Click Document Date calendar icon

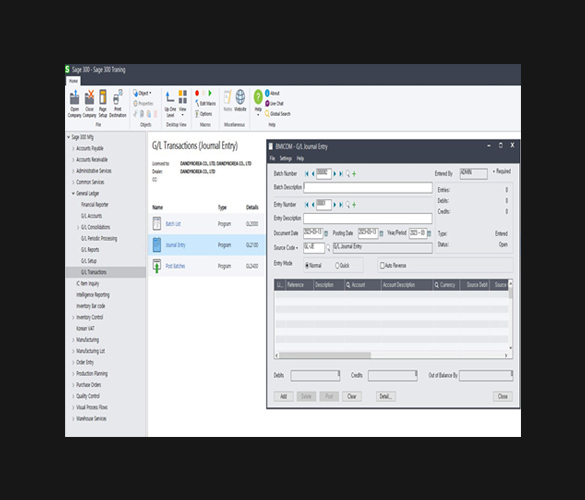coord(326,234)
